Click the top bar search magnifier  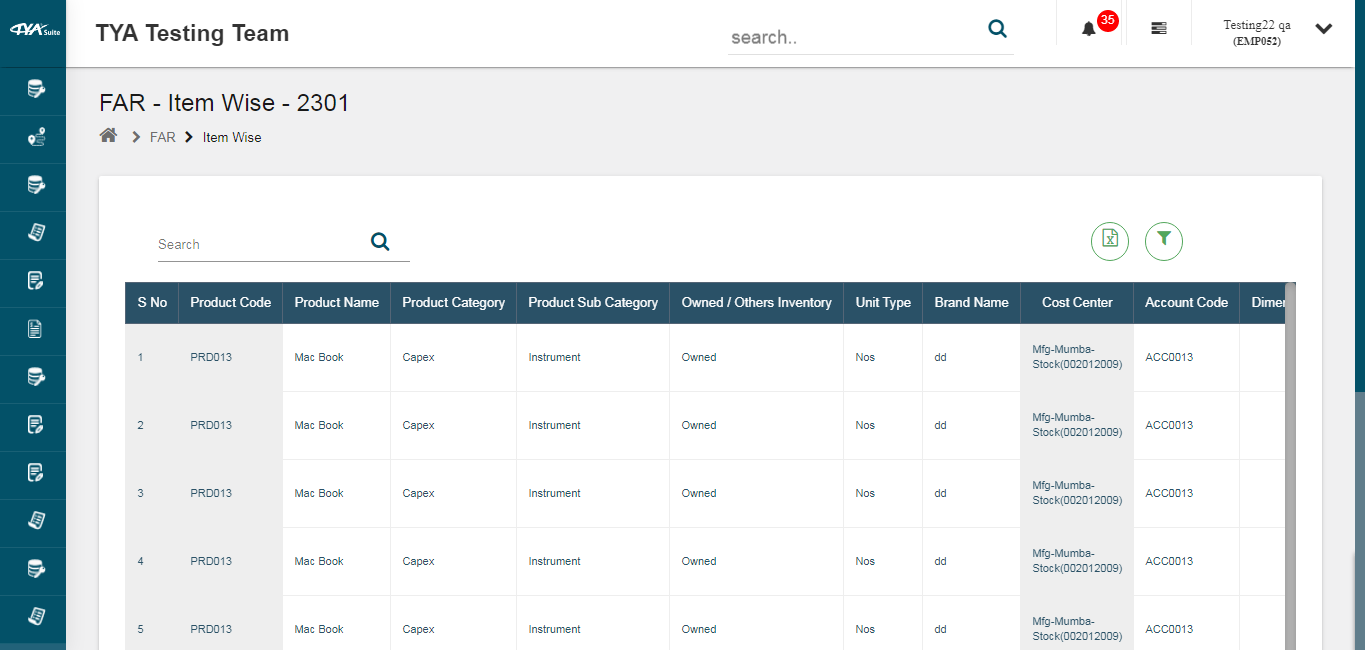(x=997, y=29)
